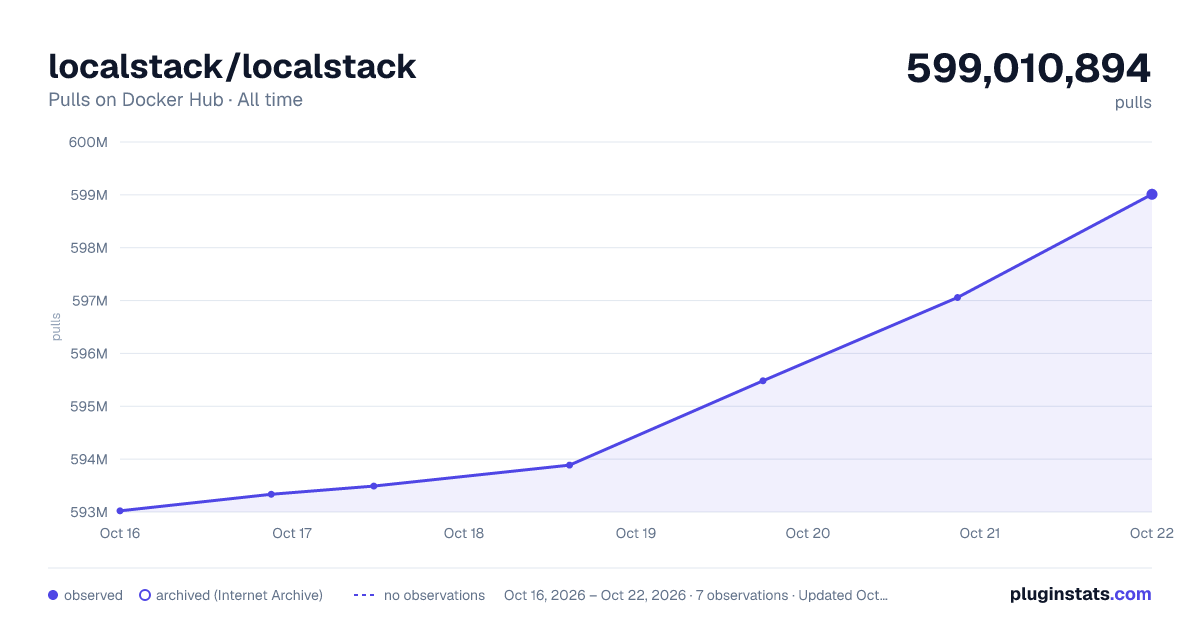Screen dimensions: 1200x630
Task: Click the 598M y-axis label
Action: coord(88,248)
